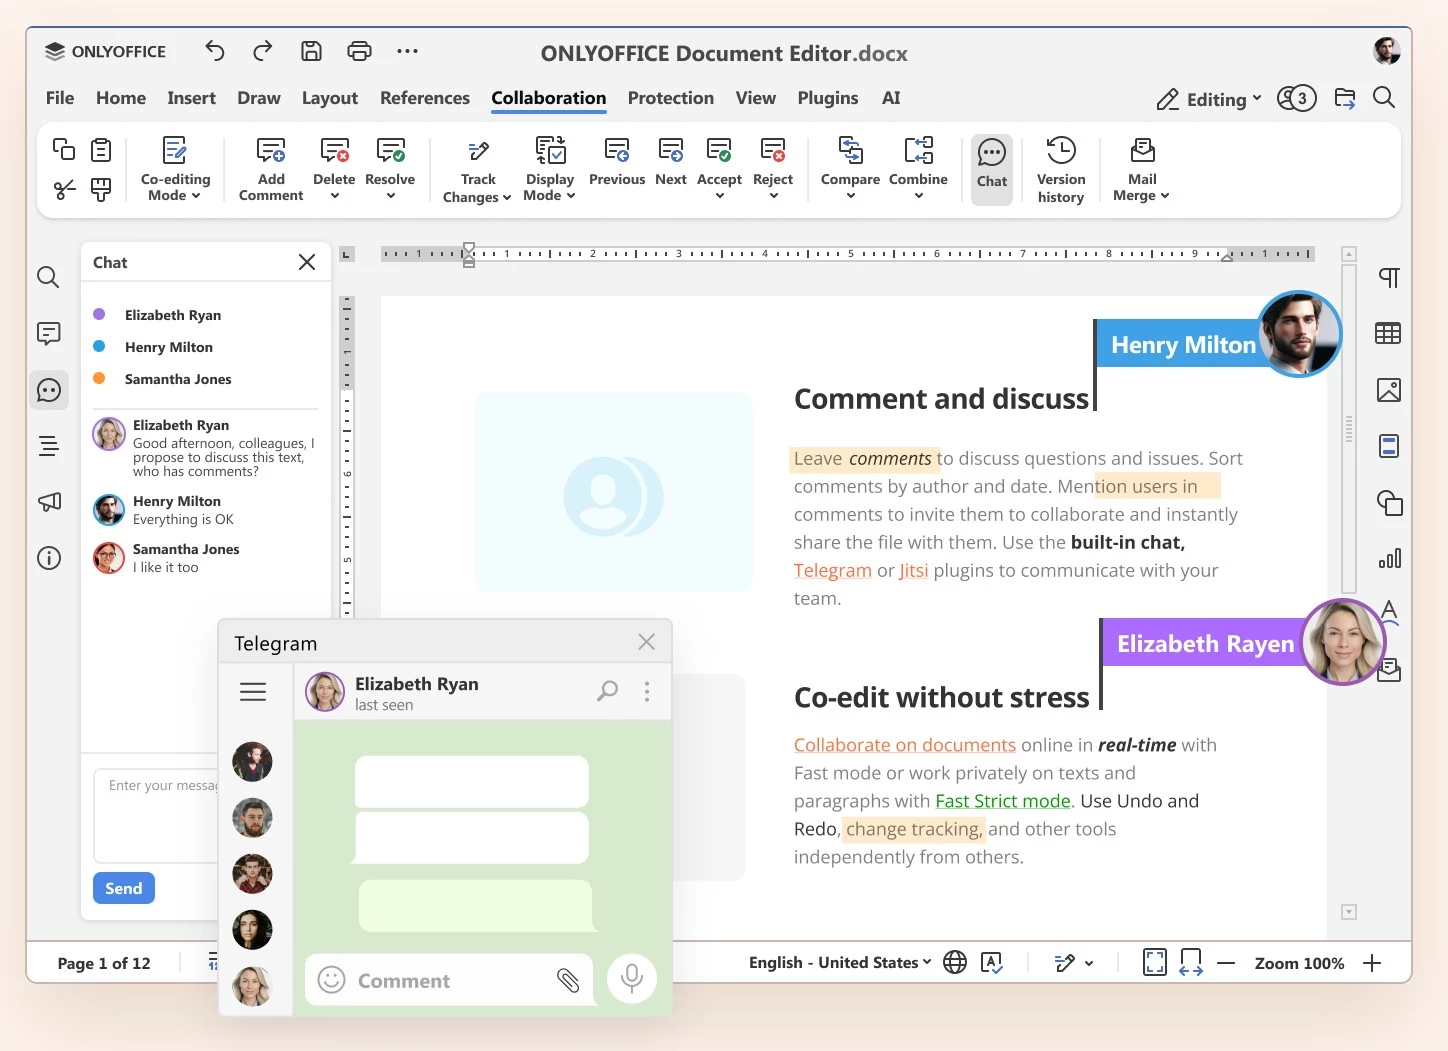The image size is (1448, 1051).
Task: Save the document with floppy icon
Action: pos(311,51)
